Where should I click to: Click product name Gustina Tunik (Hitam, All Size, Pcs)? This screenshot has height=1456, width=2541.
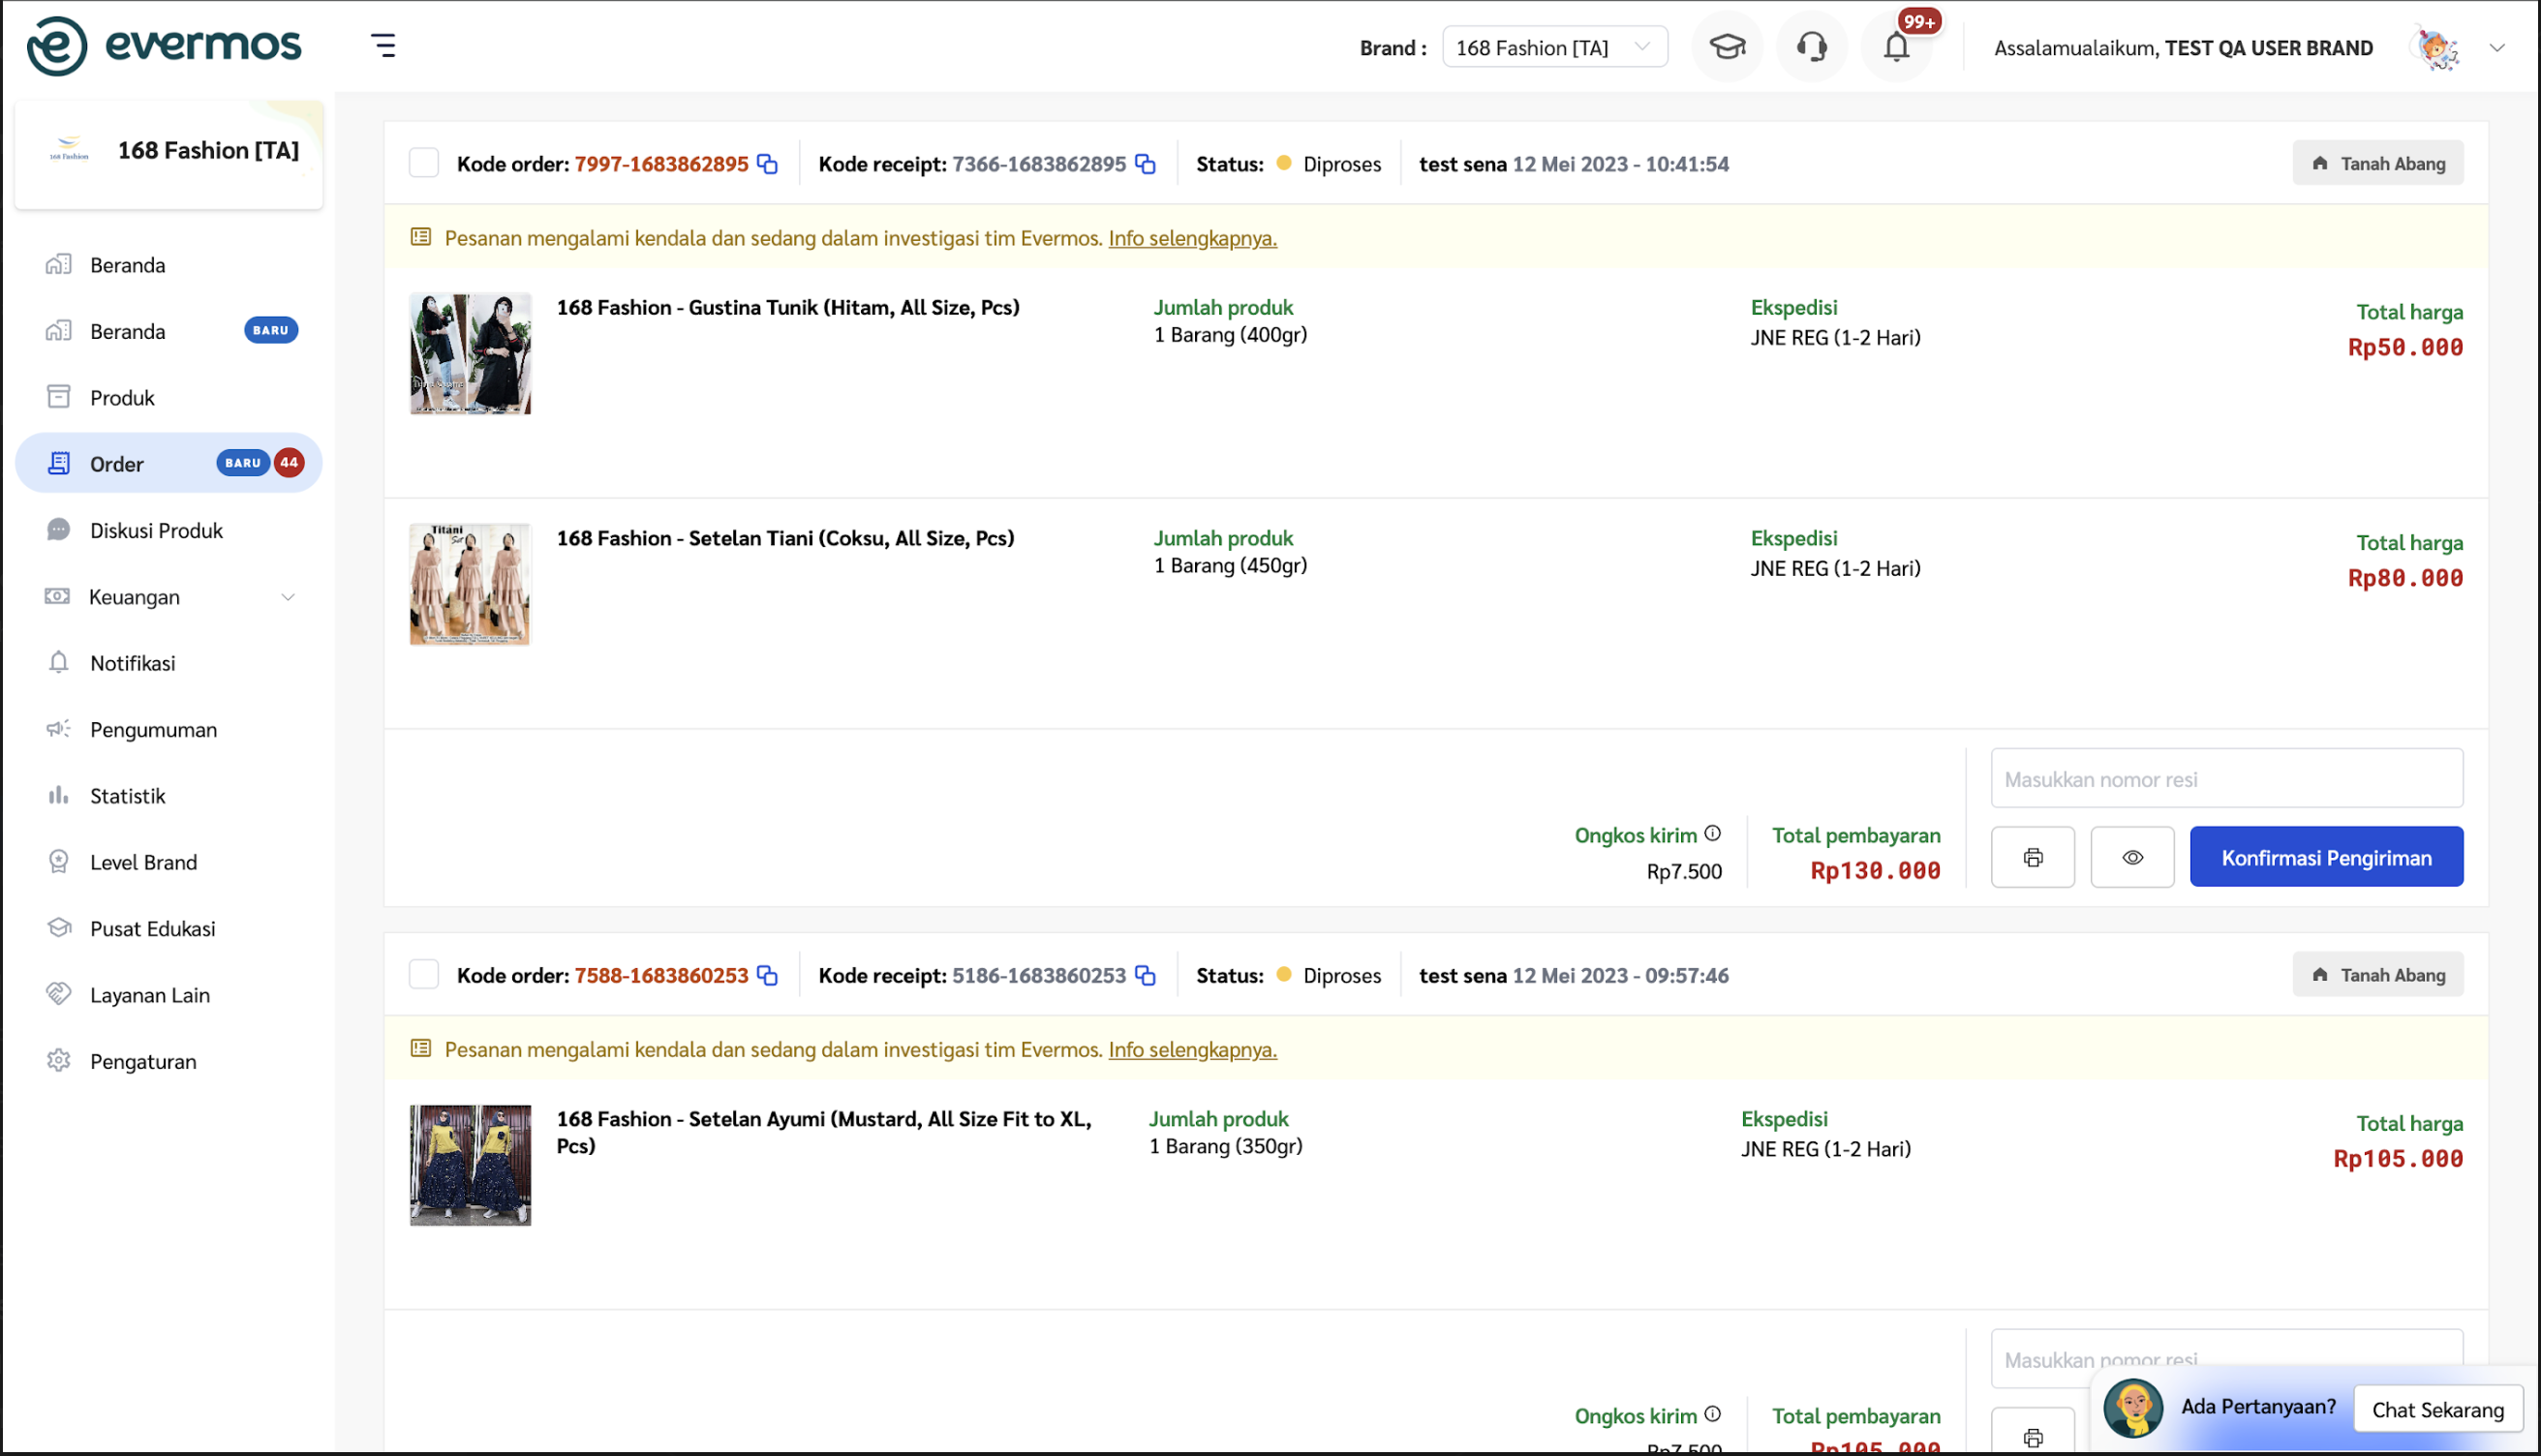(788, 307)
